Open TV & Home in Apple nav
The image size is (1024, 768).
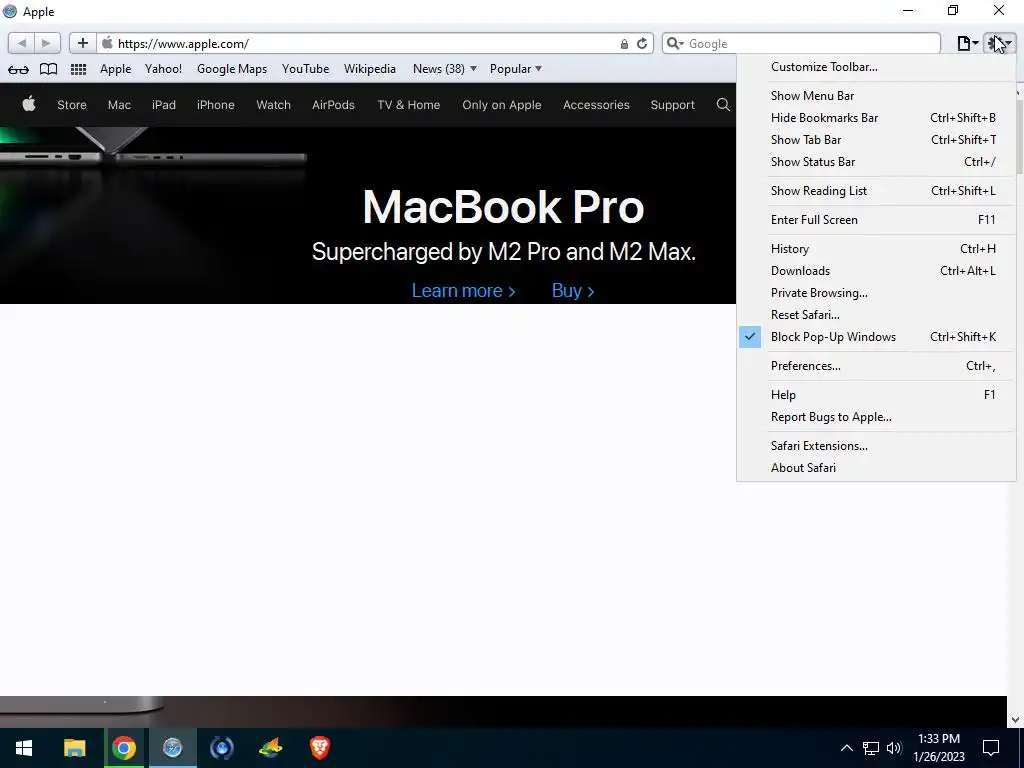pyautogui.click(x=409, y=104)
